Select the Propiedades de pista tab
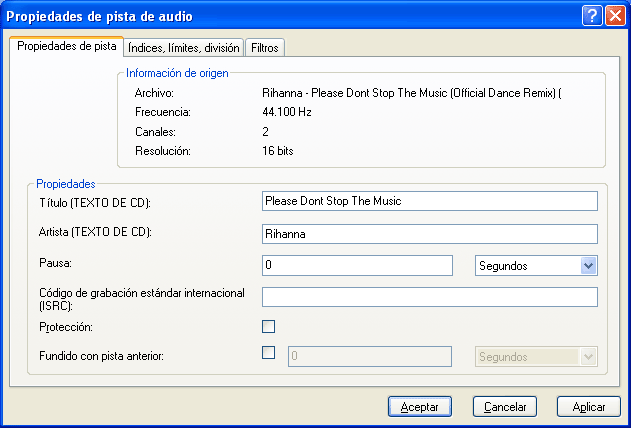This screenshot has width=631, height=428. 67,46
